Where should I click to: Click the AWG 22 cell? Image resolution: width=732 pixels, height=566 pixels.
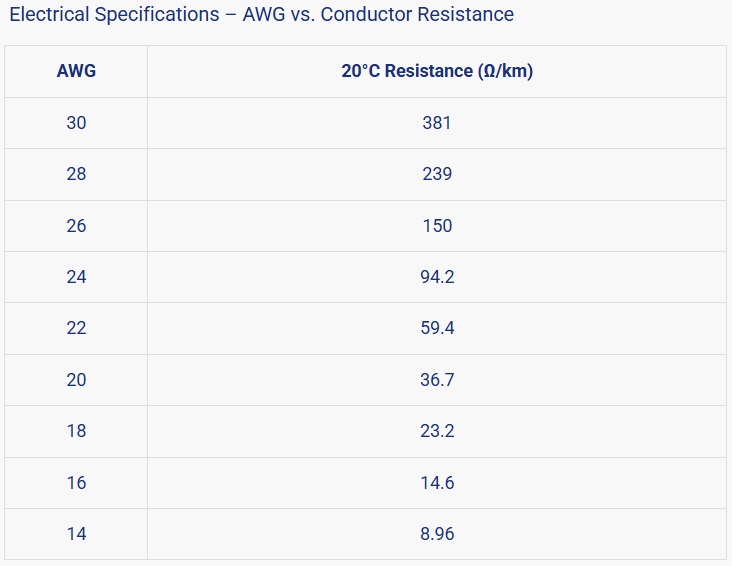76,328
